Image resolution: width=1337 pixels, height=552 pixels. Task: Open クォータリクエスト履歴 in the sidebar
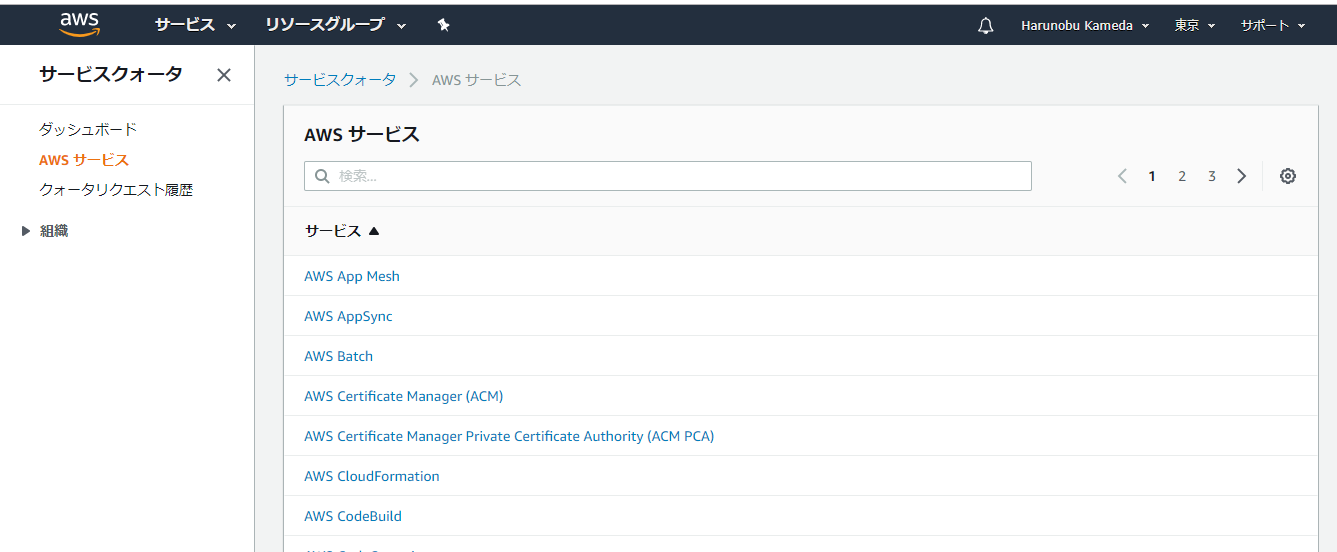[x=116, y=189]
